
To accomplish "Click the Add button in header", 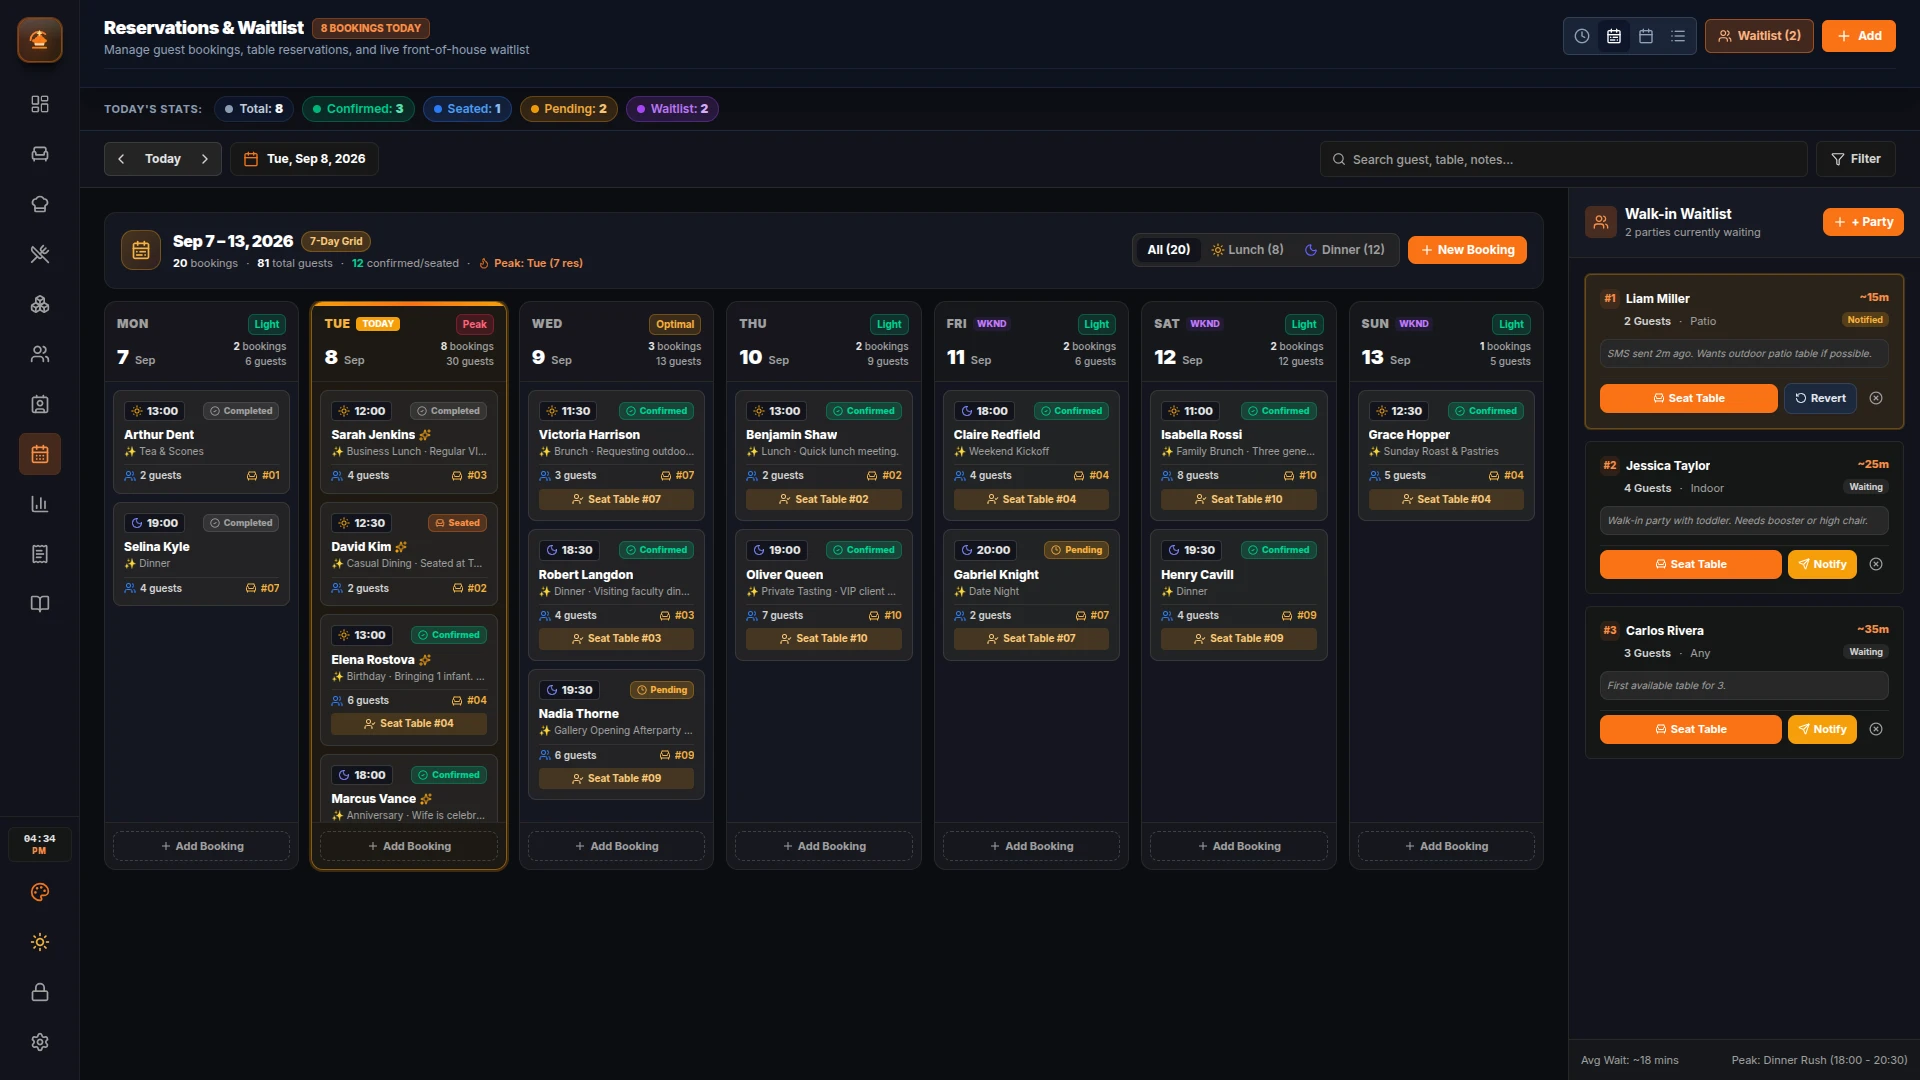I will tap(1859, 36).
